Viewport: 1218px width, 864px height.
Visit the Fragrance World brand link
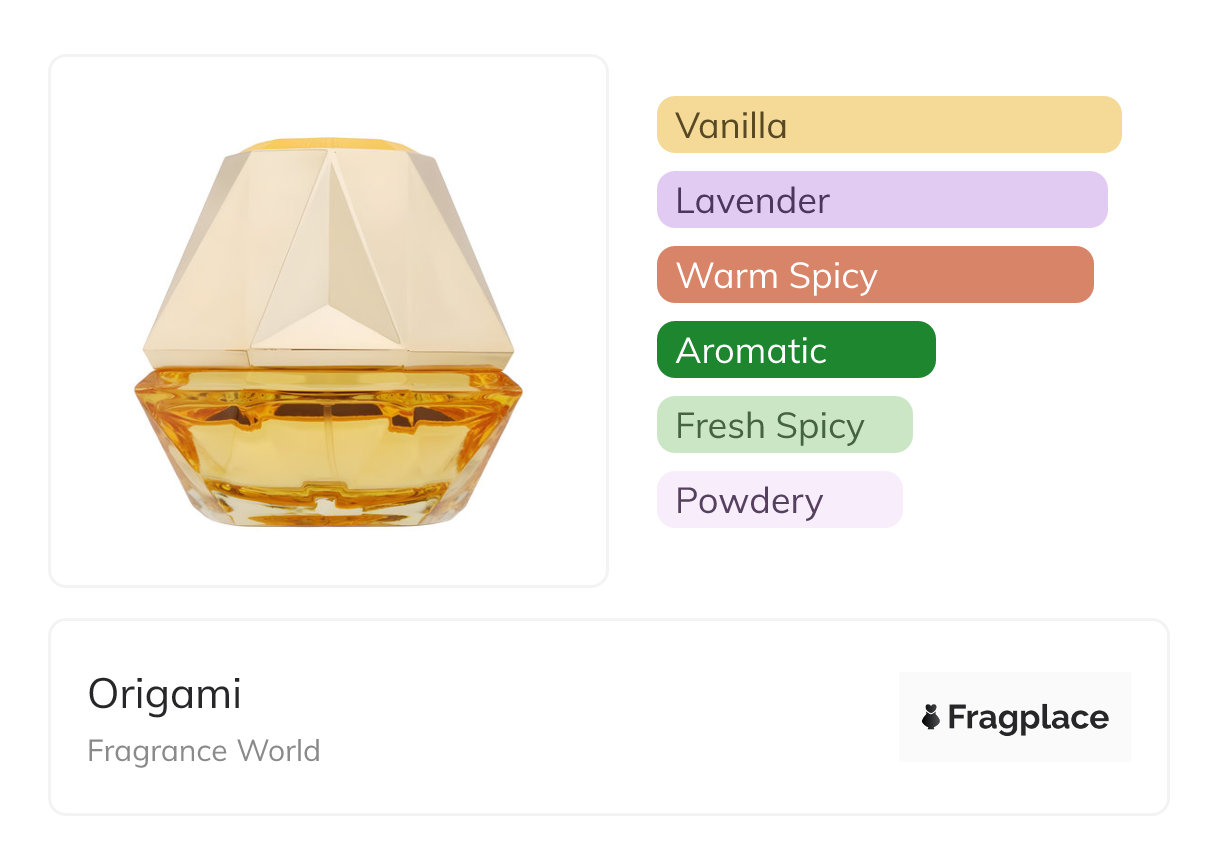[x=204, y=751]
